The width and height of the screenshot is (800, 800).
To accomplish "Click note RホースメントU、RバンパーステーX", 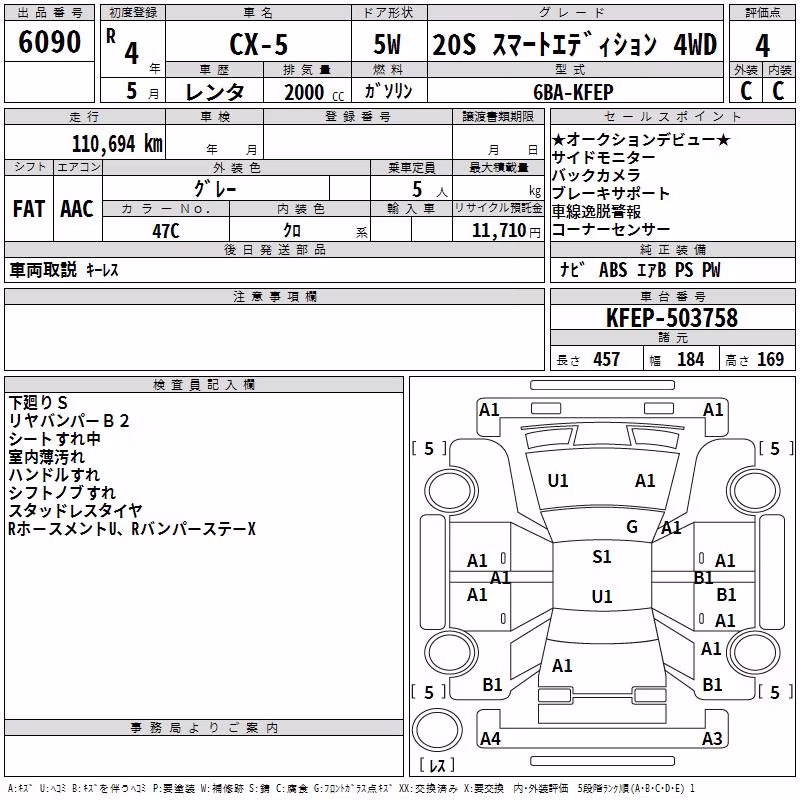I will point(132,529).
